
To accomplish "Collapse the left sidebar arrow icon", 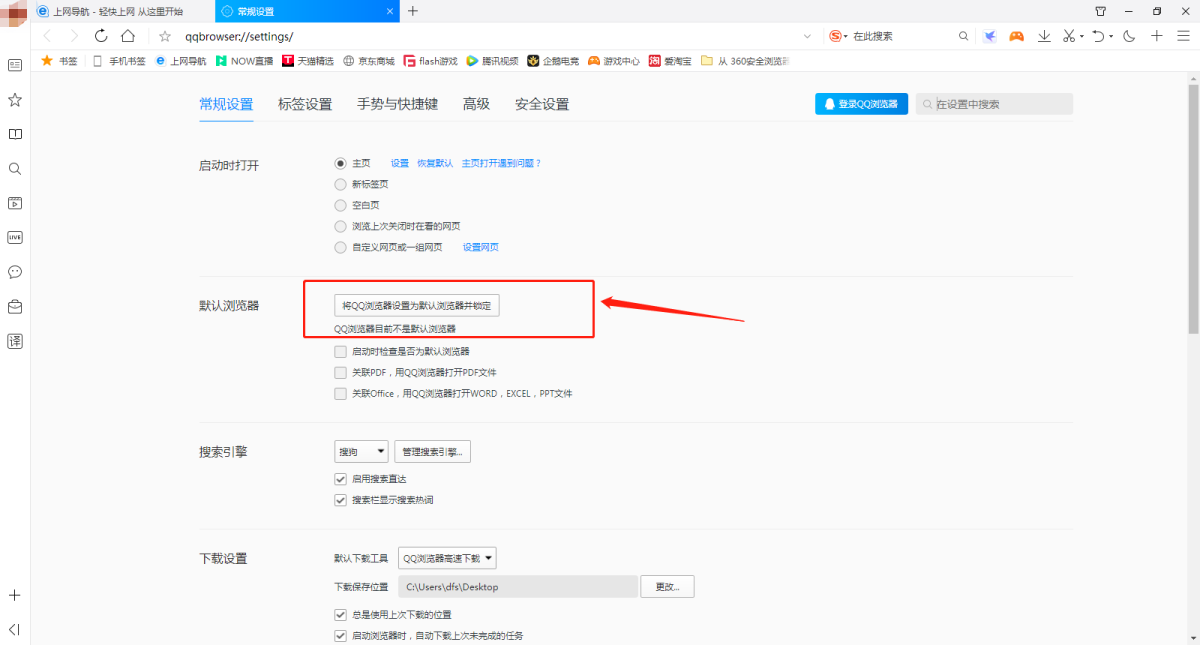I will click(15, 629).
